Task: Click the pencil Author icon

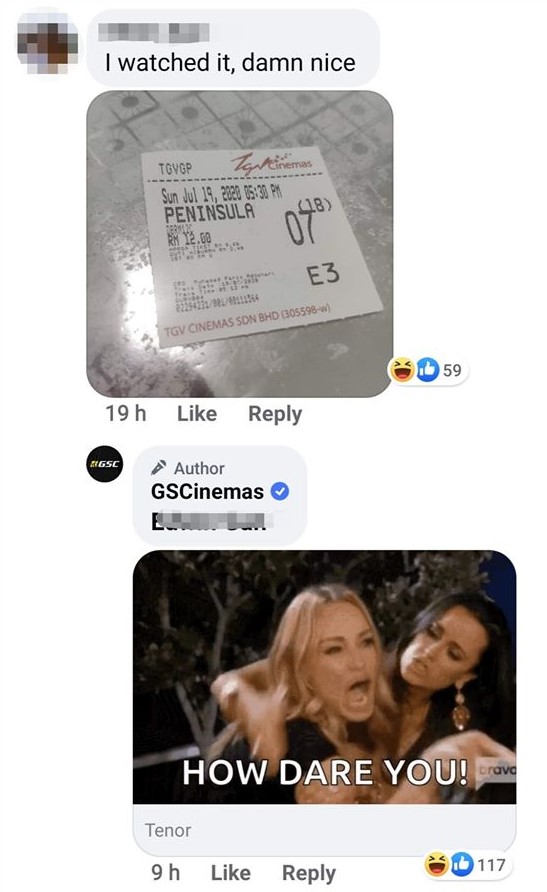Action: pos(159,468)
